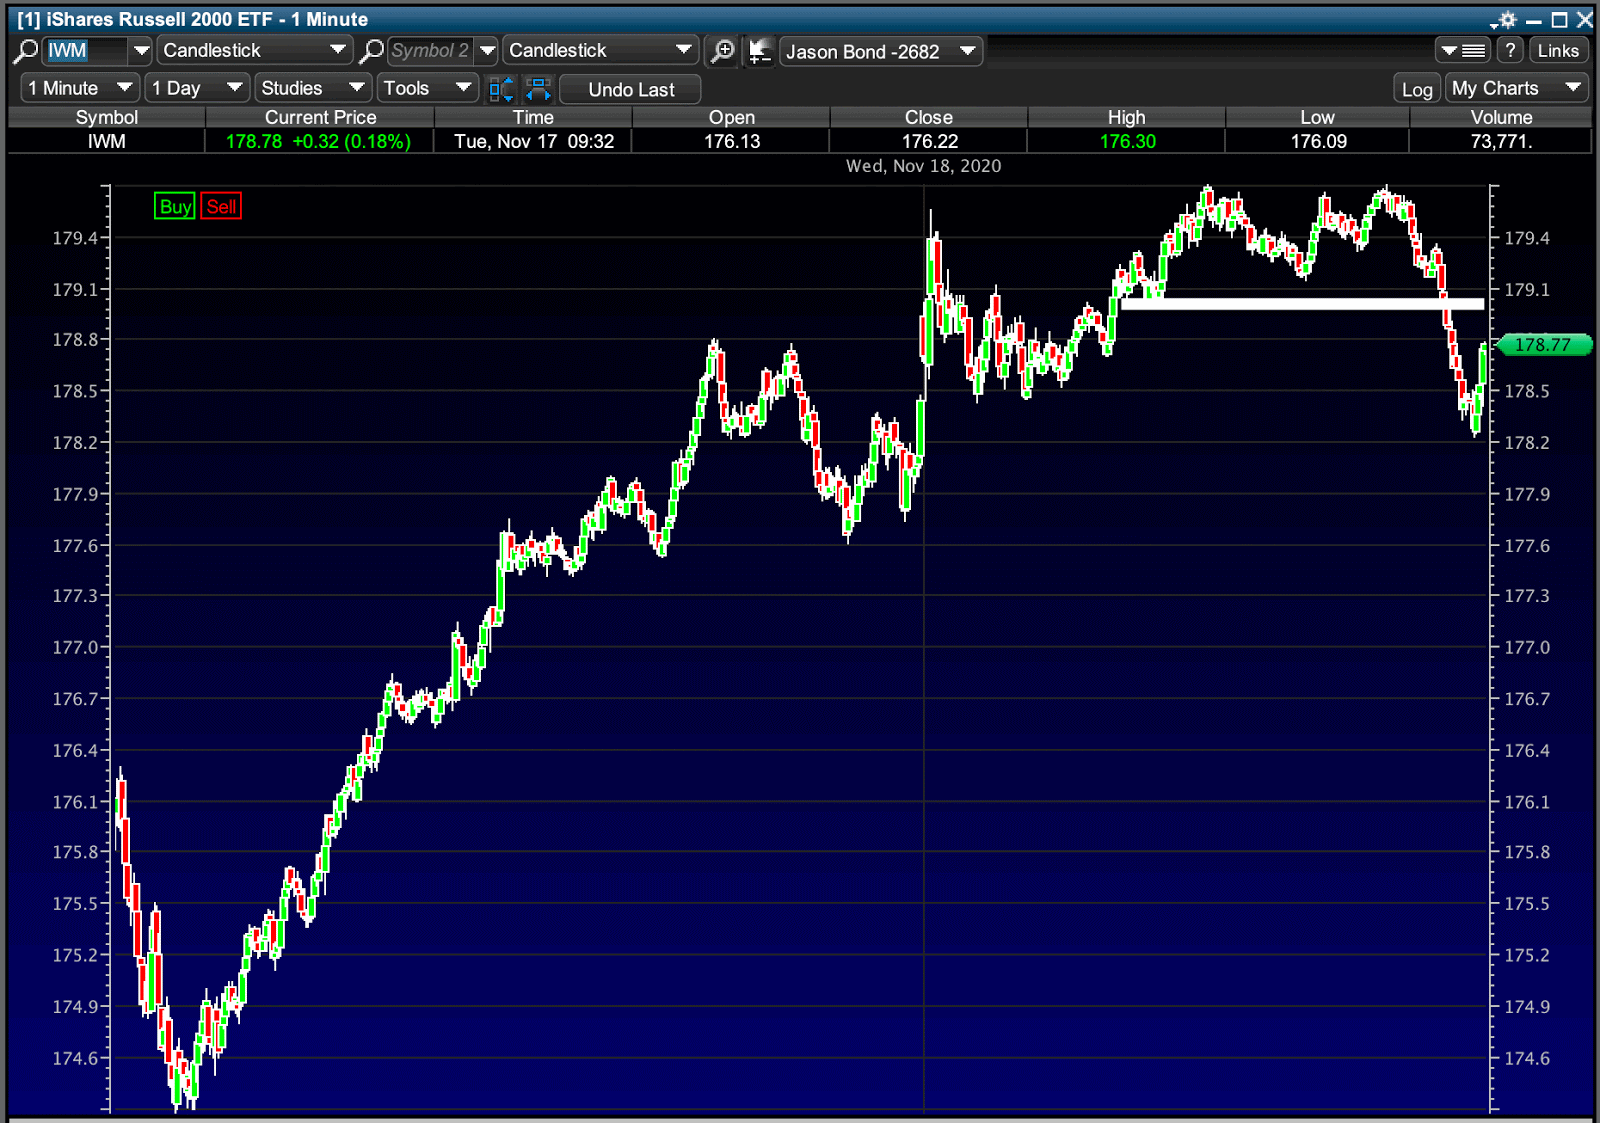
Task: Click the 178.78 +0.32 (0.18%) price cell
Action: [x=318, y=141]
